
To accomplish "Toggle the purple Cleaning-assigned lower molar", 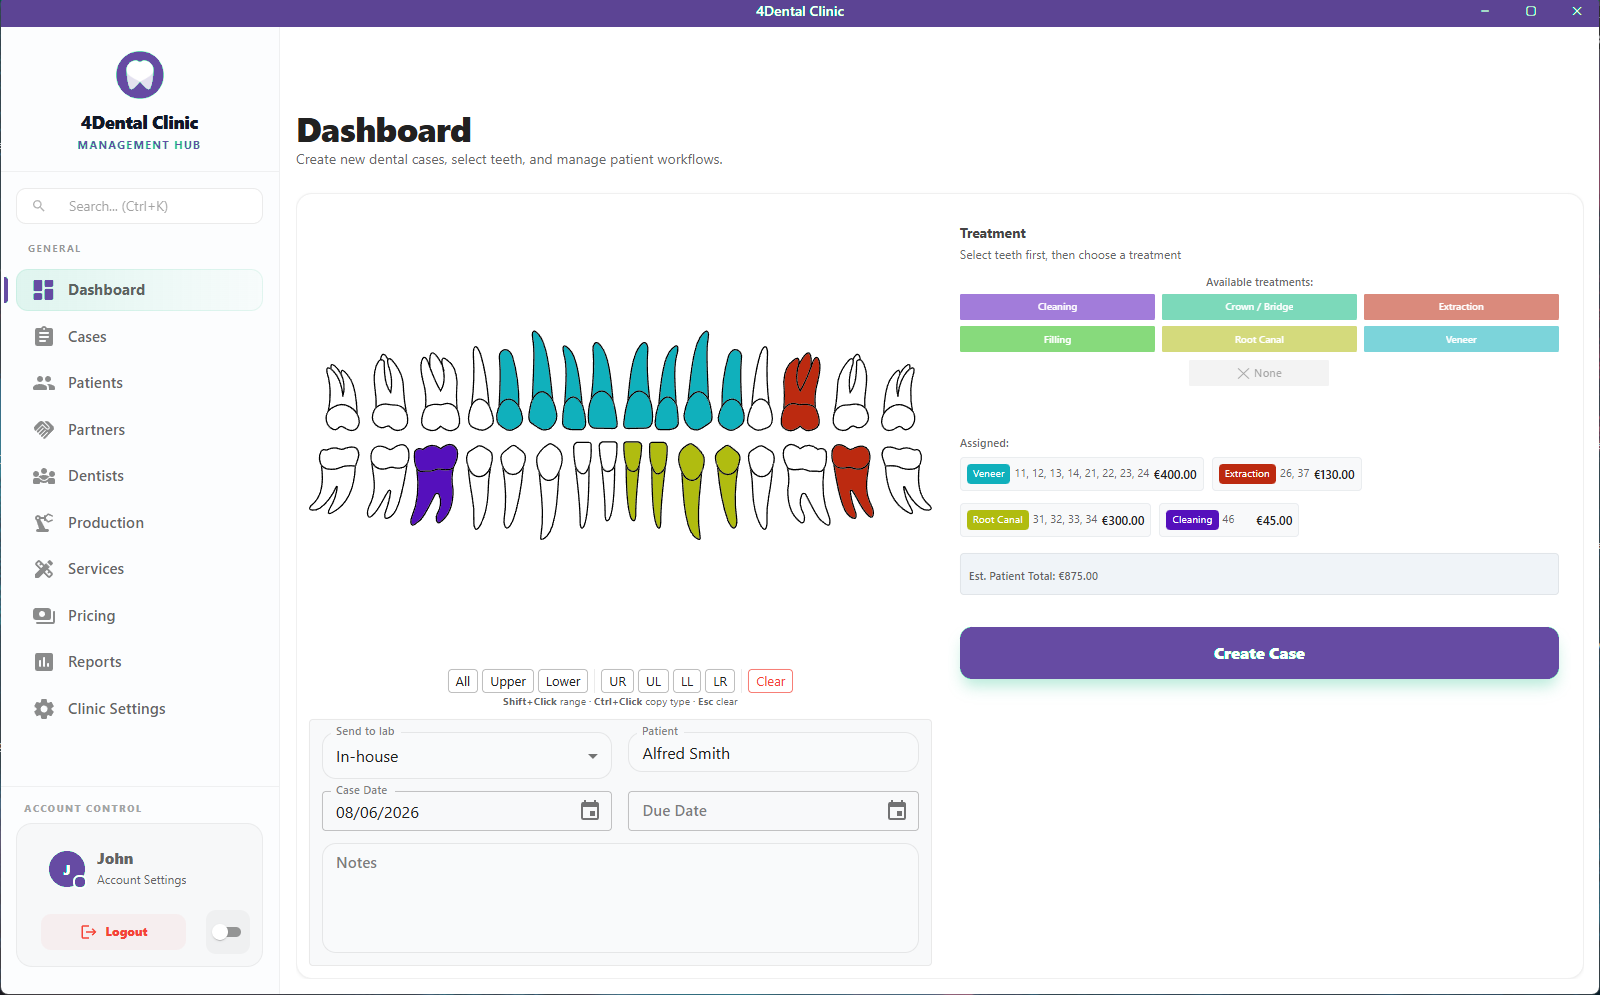I will 435,483.
